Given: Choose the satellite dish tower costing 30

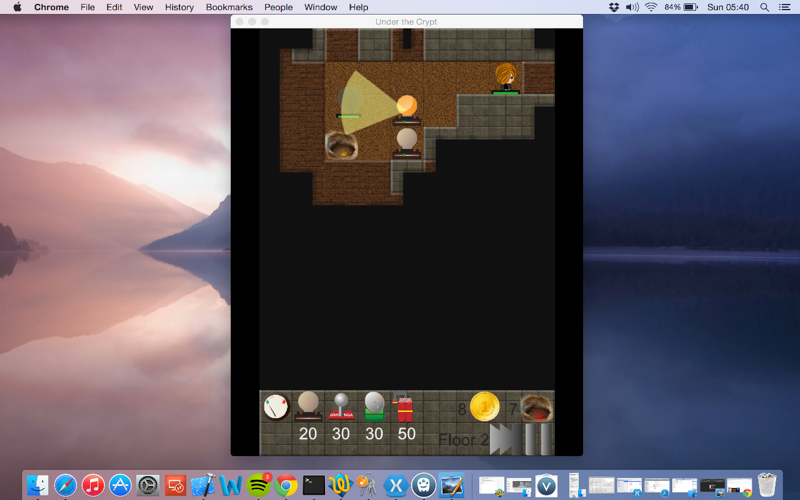Looking at the screenshot, I should tap(374, 407).
